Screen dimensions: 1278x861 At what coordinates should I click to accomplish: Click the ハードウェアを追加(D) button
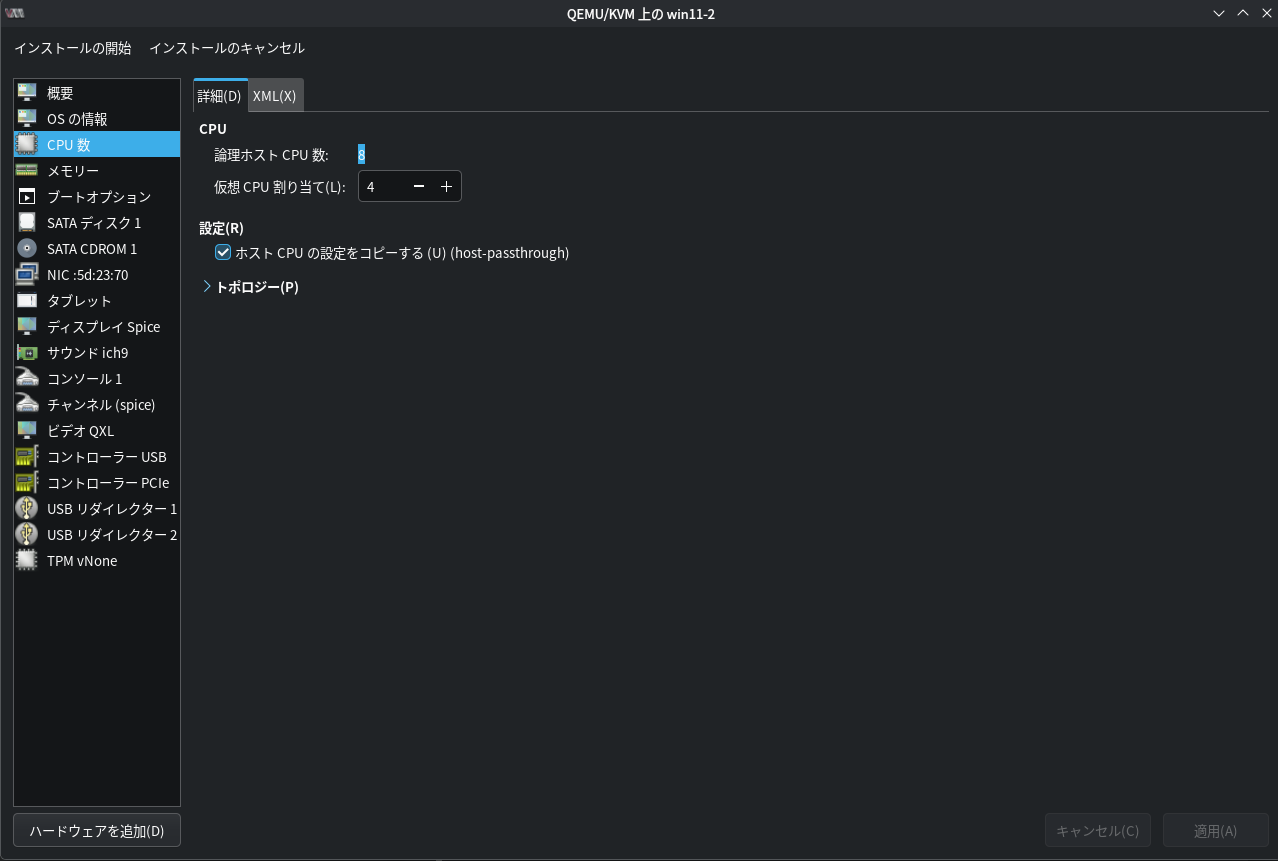(x=97, y=831)
